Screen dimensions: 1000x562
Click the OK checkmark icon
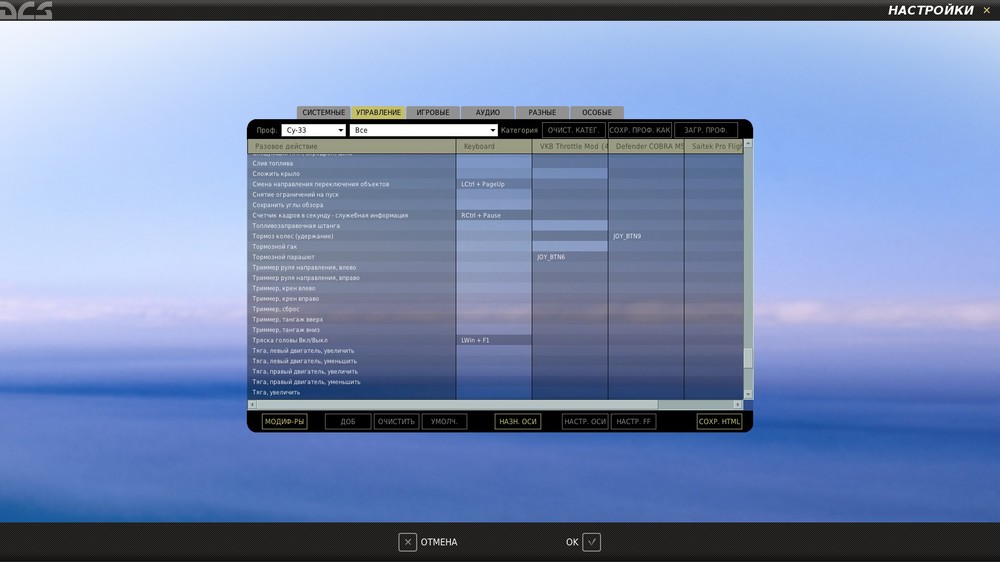[592, 542]
